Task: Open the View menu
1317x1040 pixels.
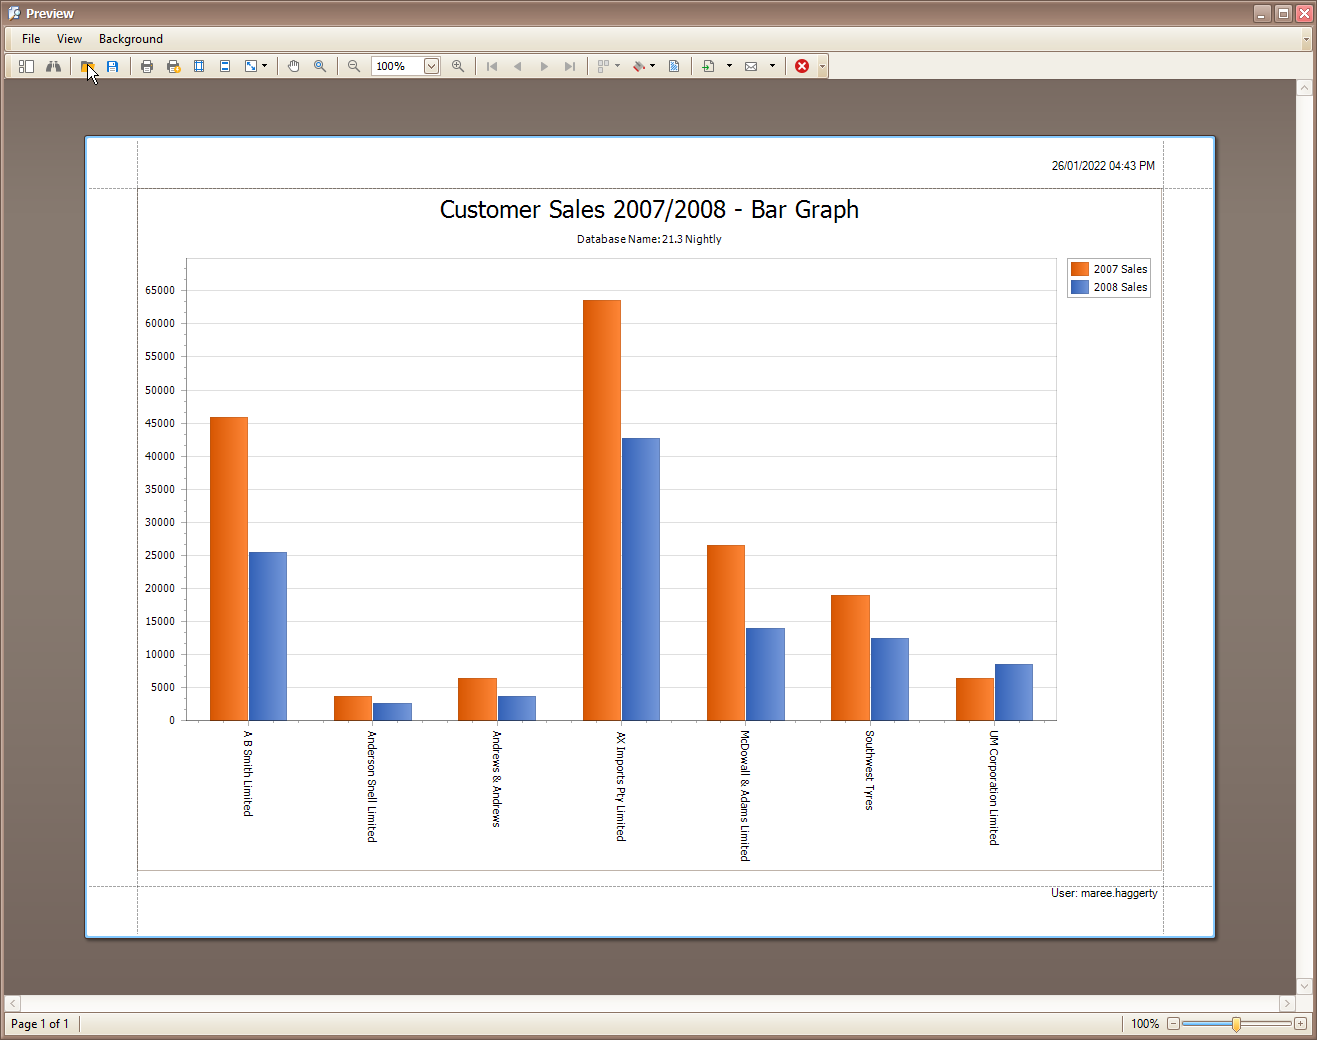Action: tap(69, 39)
